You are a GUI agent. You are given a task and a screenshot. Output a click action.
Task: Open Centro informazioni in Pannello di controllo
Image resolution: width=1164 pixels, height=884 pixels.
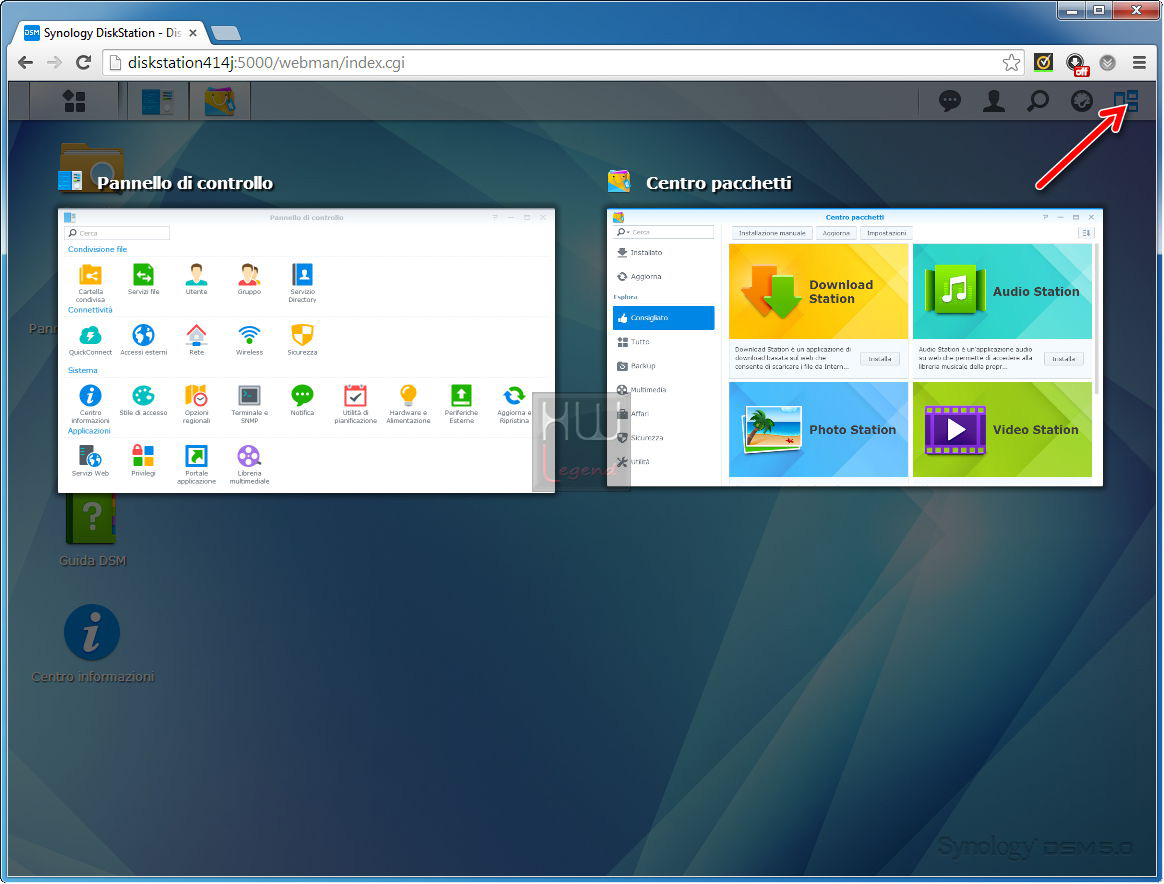(x=91, y=404)
